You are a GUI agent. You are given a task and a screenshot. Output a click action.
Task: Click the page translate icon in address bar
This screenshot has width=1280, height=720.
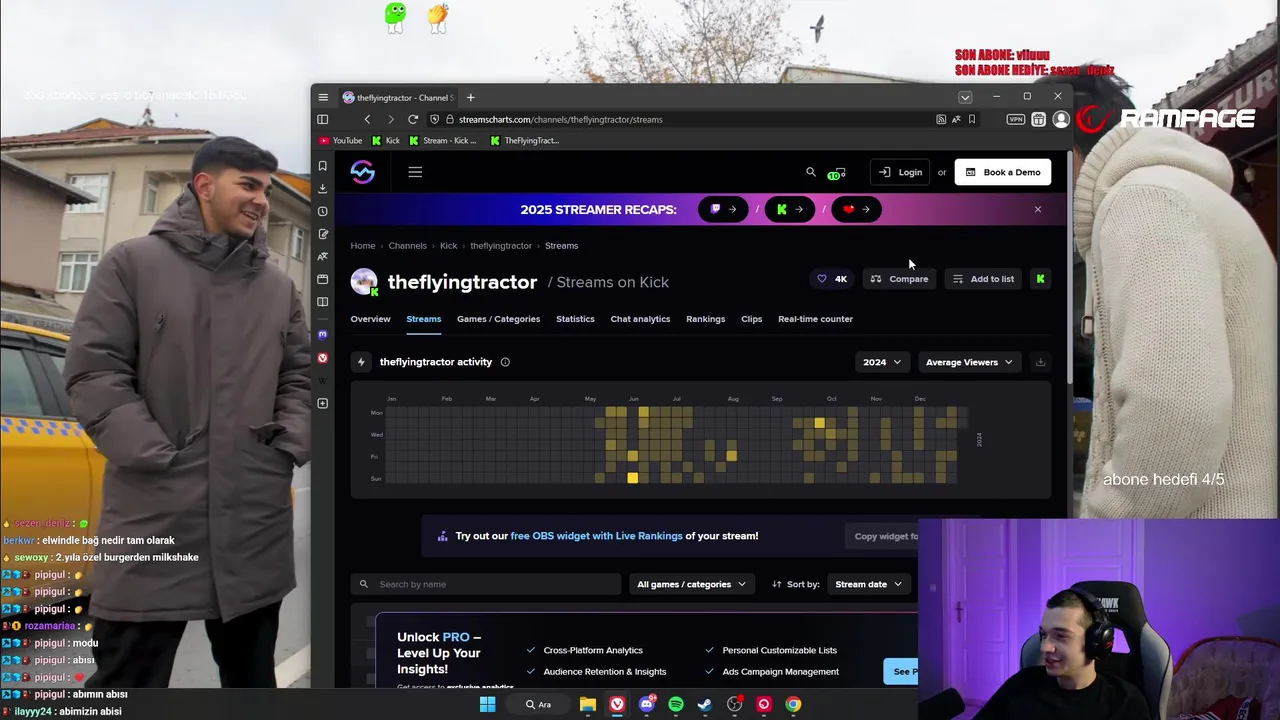pyautogui.click(x=956, y=119)
